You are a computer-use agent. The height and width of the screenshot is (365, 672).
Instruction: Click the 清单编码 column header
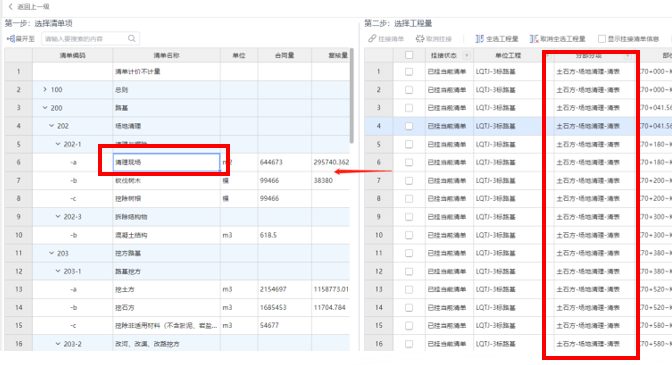tap(72, 55)
